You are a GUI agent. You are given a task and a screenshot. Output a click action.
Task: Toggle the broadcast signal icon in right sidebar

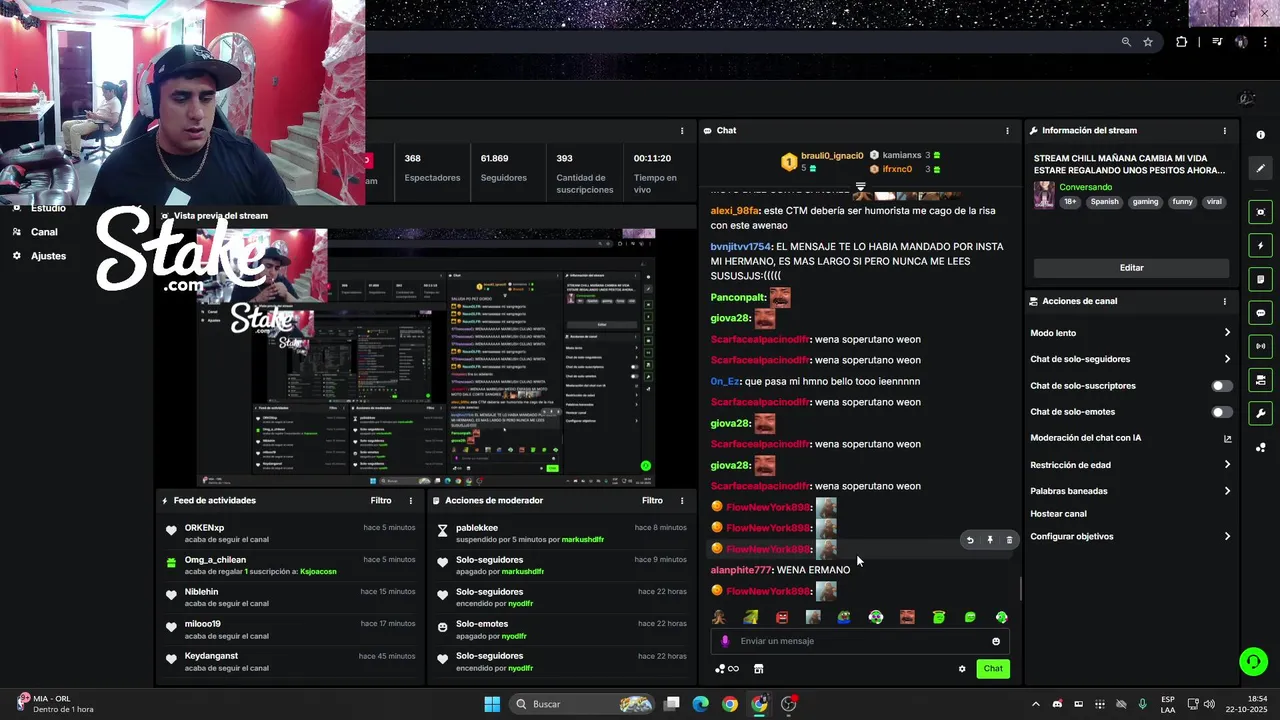1260,347
